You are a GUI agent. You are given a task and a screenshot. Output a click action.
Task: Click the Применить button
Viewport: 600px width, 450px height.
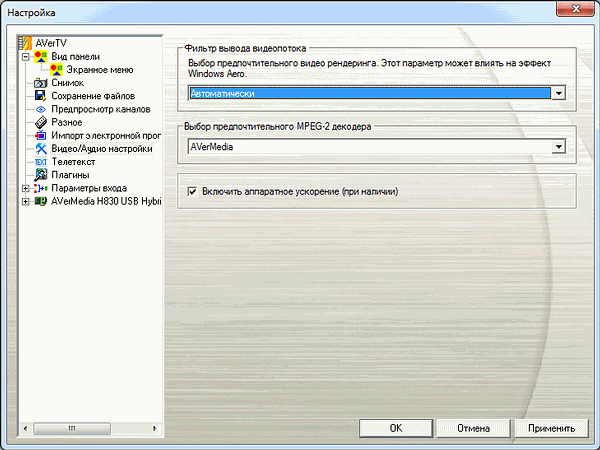pyautogui.click(x=552, y=428)
